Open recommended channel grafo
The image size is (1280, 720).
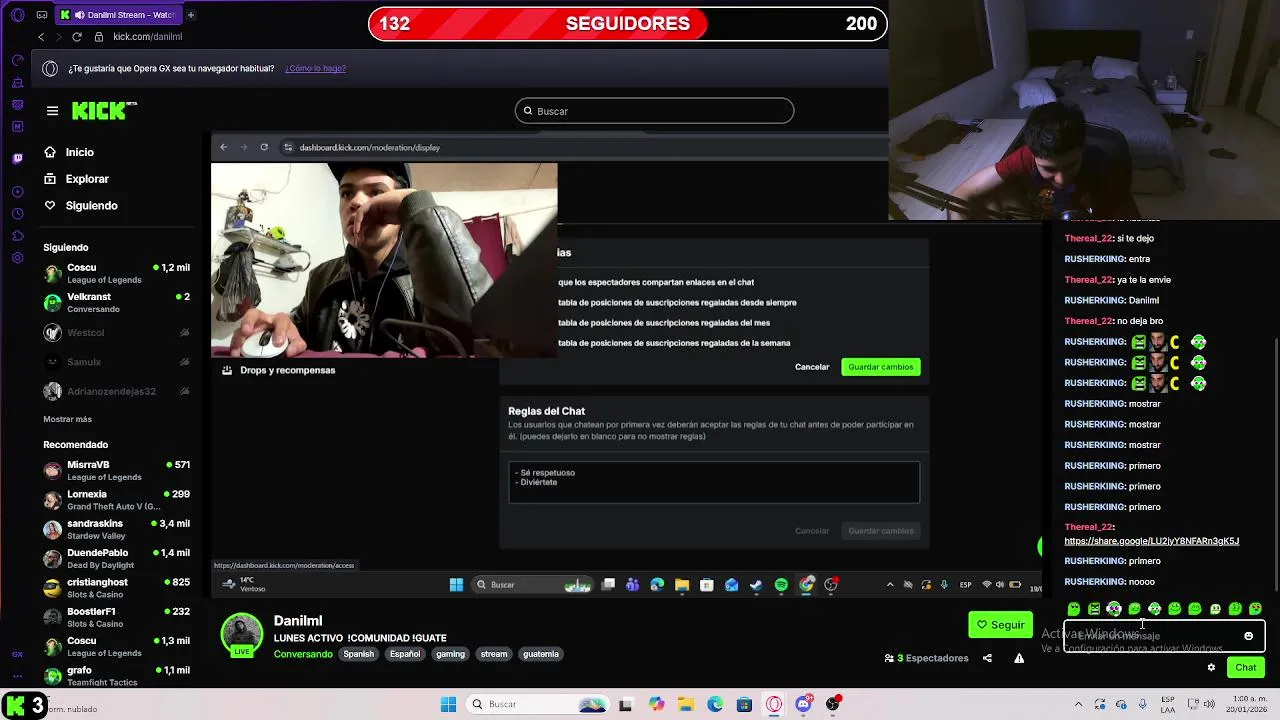pos(116,676)
